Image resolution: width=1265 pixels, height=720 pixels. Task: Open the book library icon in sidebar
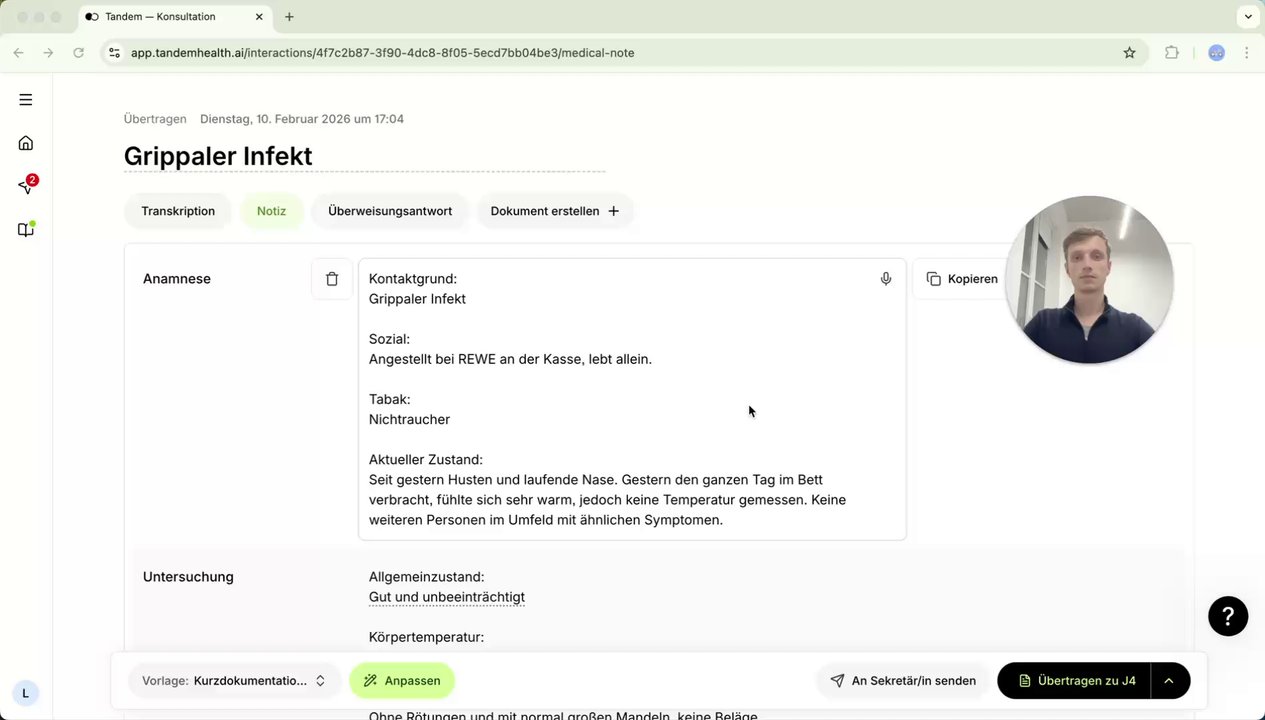pos(26,230)
